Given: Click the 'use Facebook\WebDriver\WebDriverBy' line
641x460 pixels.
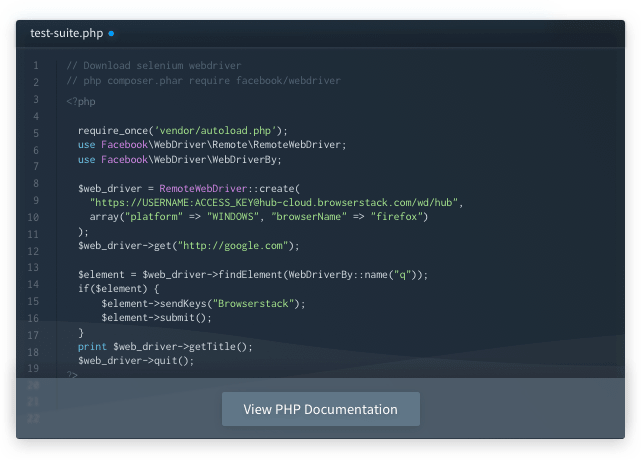Looking at the screenshot, I should [x=180, y=159].
